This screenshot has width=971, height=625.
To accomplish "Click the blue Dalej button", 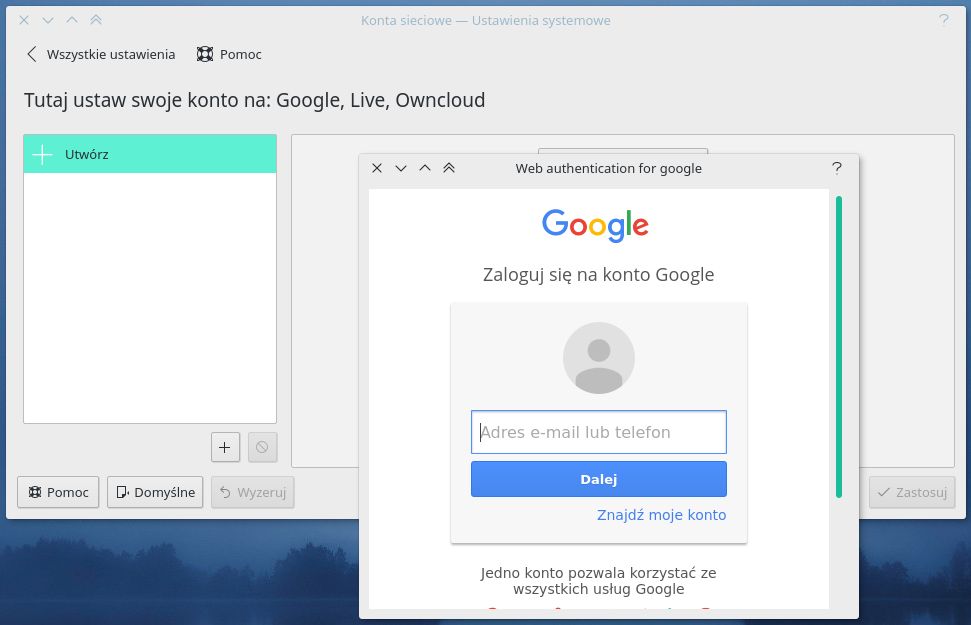I will point(599,479).
